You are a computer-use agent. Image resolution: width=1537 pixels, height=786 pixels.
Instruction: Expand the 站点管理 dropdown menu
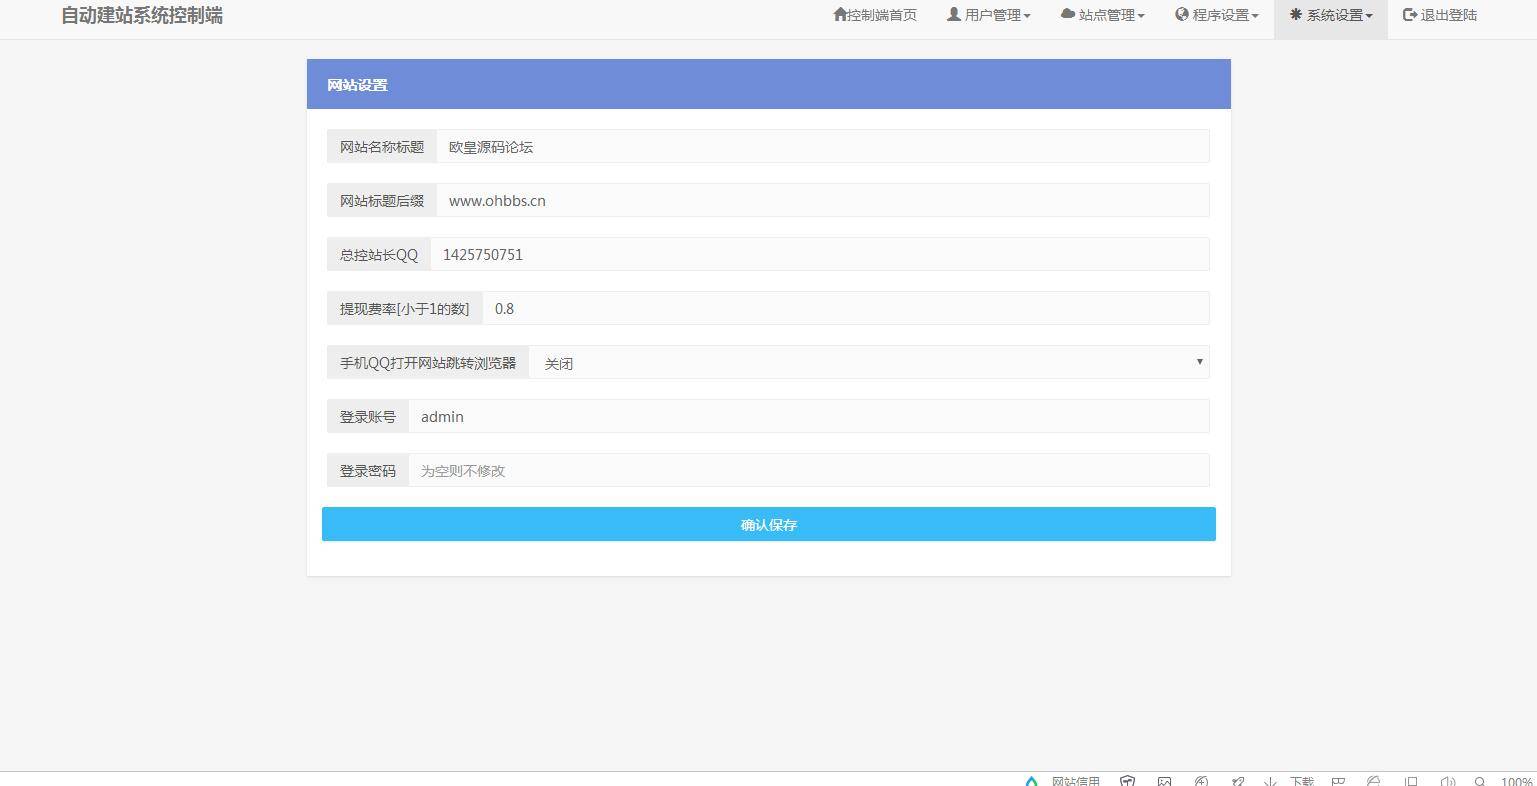(1102, 14)
